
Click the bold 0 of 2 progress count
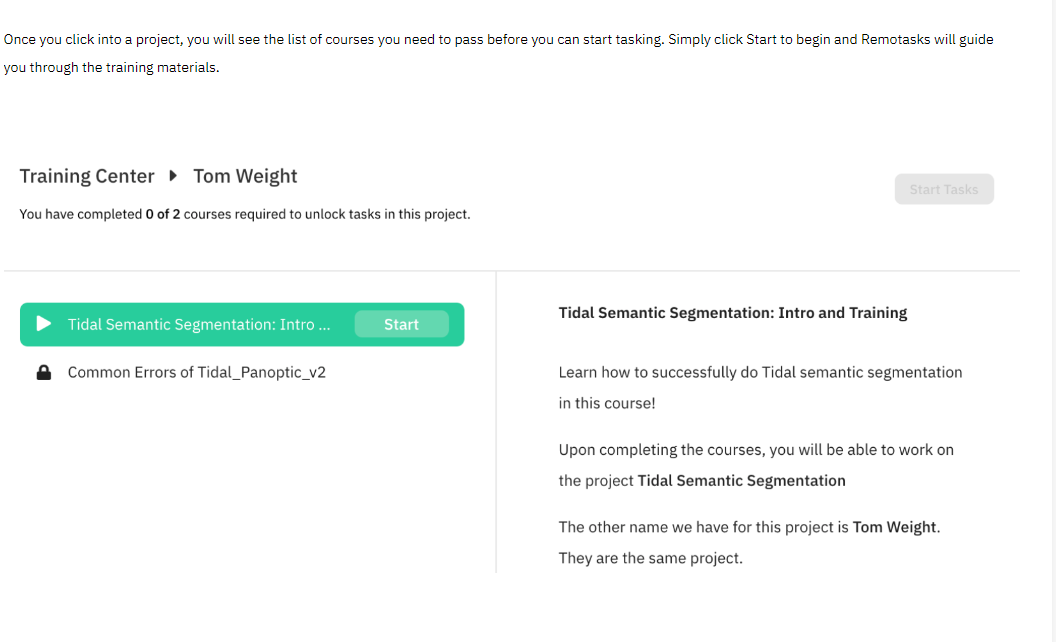163,214
